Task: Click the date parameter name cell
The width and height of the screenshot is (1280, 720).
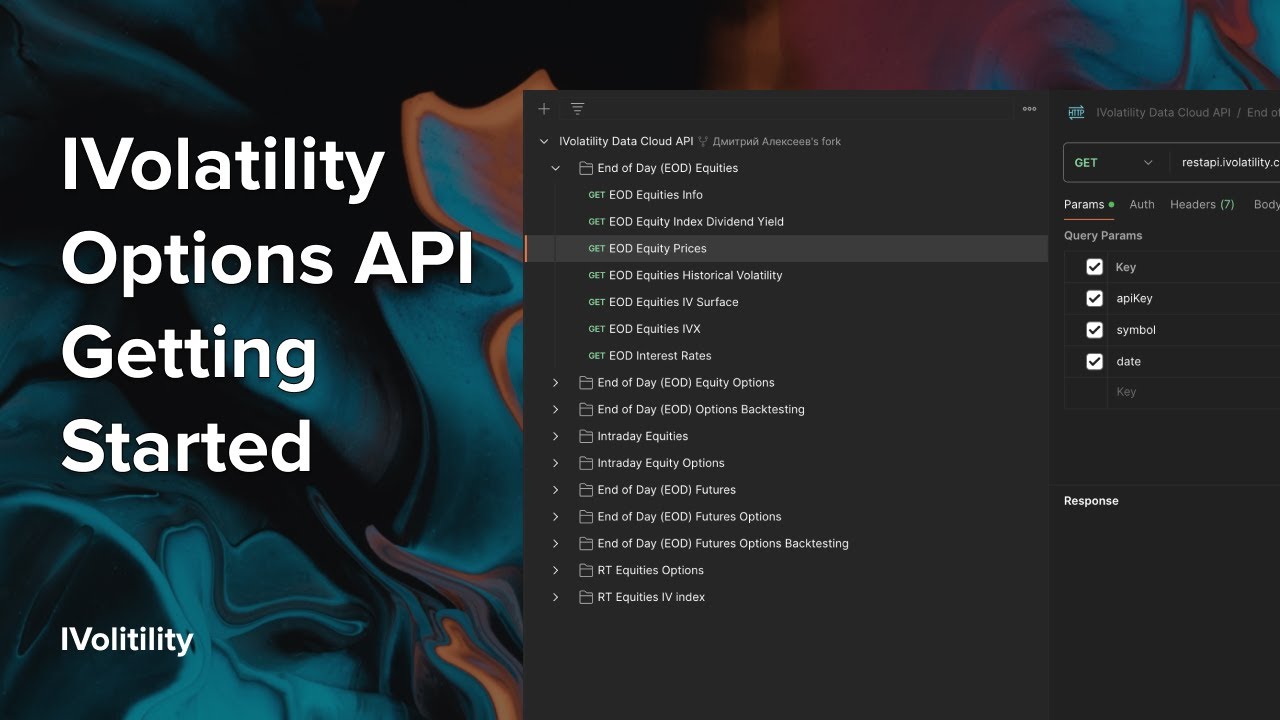Action: pos(1194,361)
